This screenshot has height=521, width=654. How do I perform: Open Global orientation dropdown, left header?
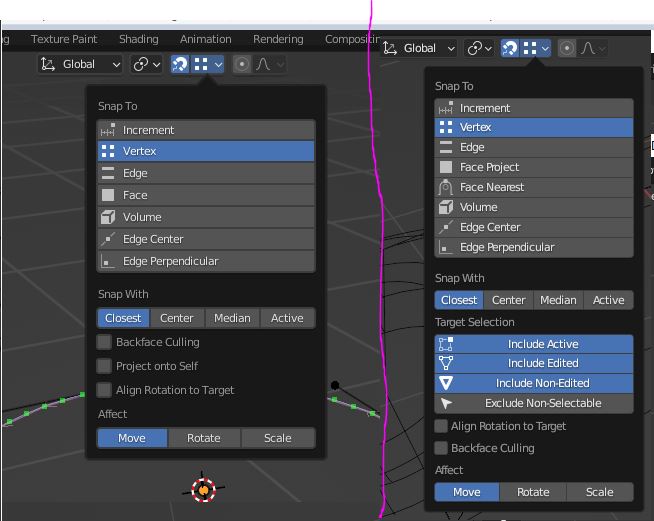80,64
